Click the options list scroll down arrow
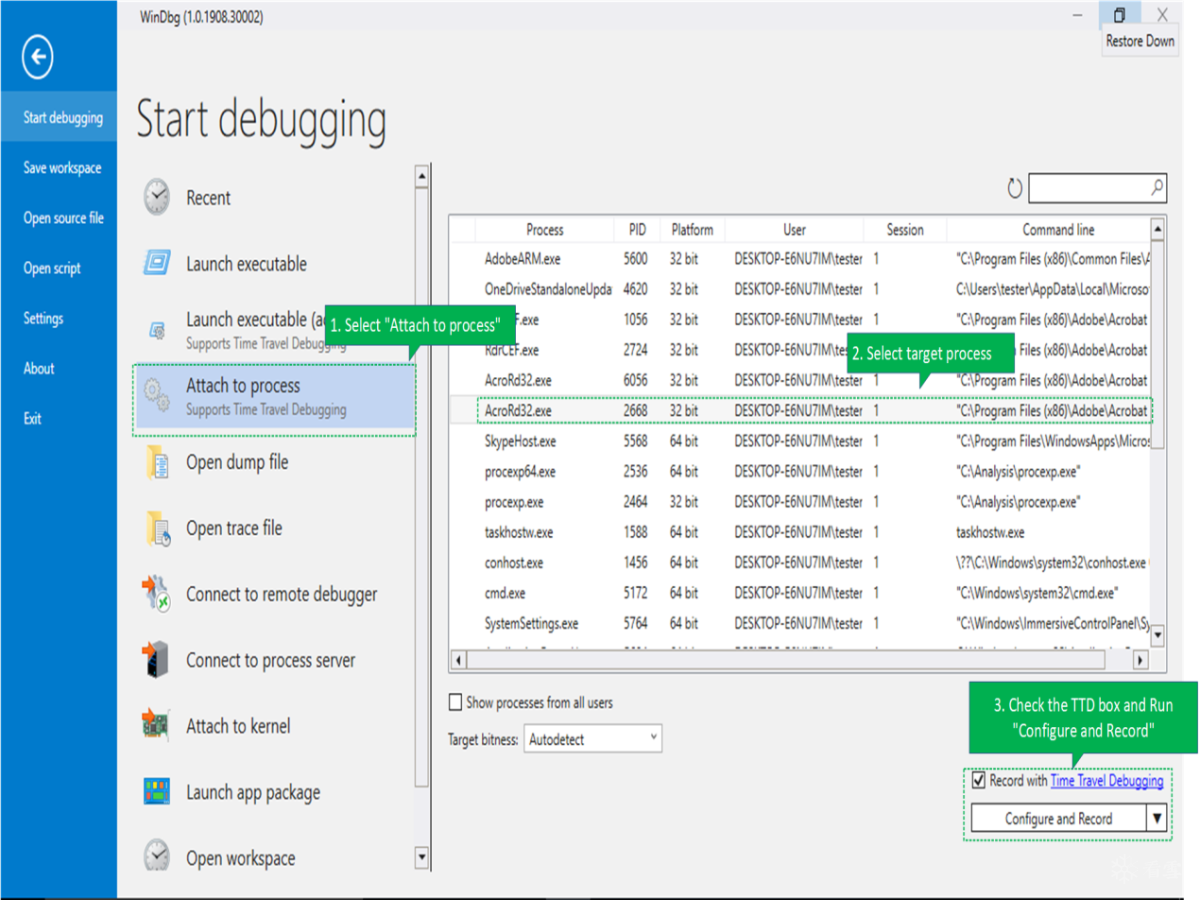 pyautogui.click(x=421, y=858)
